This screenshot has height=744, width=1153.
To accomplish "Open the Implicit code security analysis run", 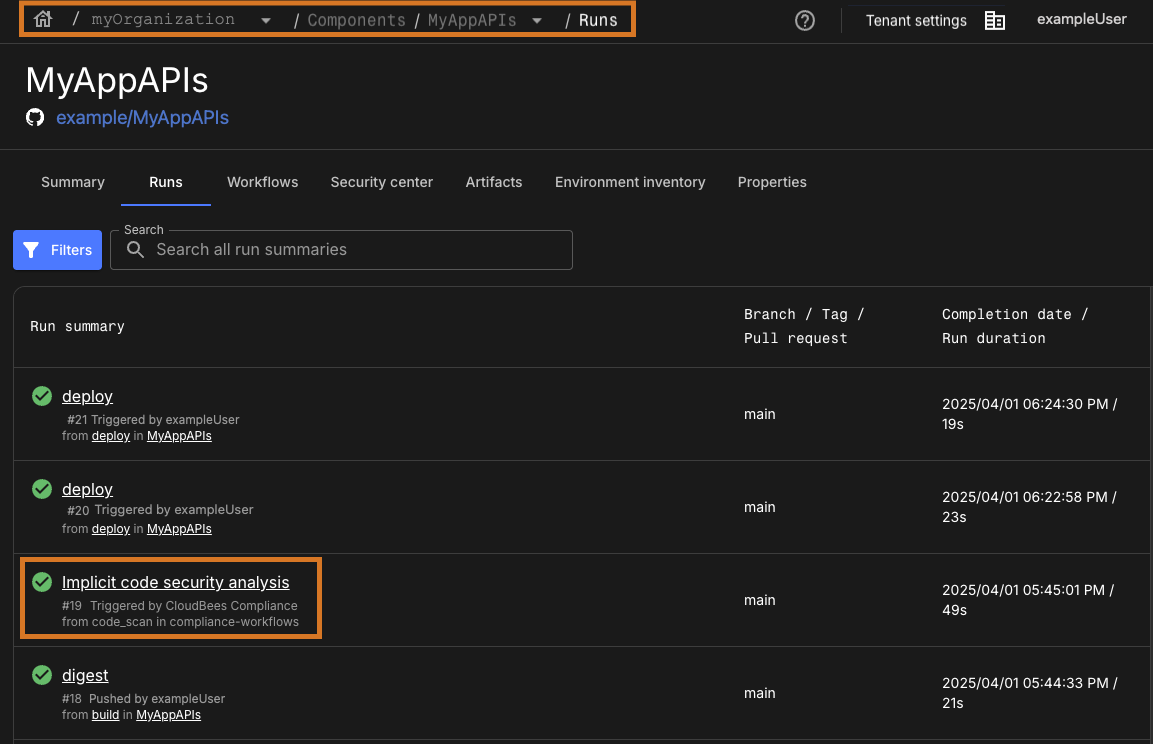I will (175, 582).
